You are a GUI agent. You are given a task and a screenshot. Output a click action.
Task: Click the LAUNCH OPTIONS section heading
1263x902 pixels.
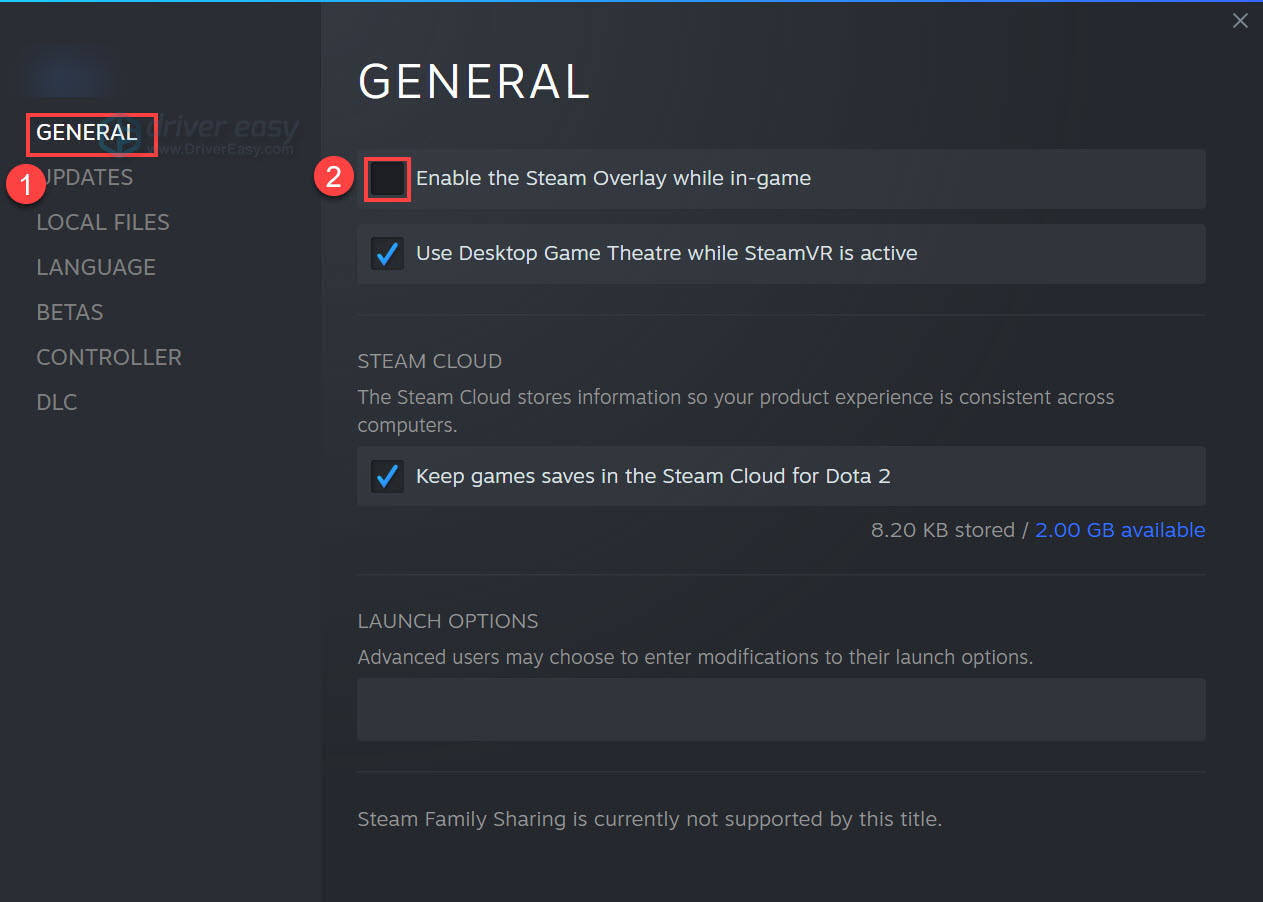point(448,621)
